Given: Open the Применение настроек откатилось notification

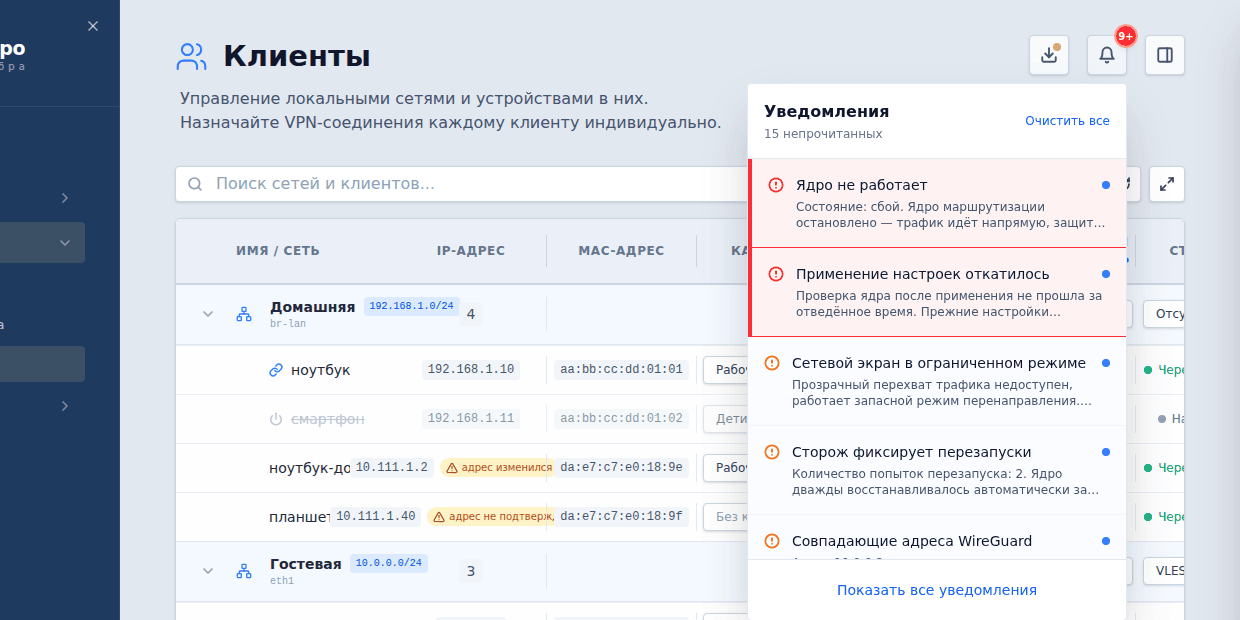Looking at the screenshot, I should 937,292.
